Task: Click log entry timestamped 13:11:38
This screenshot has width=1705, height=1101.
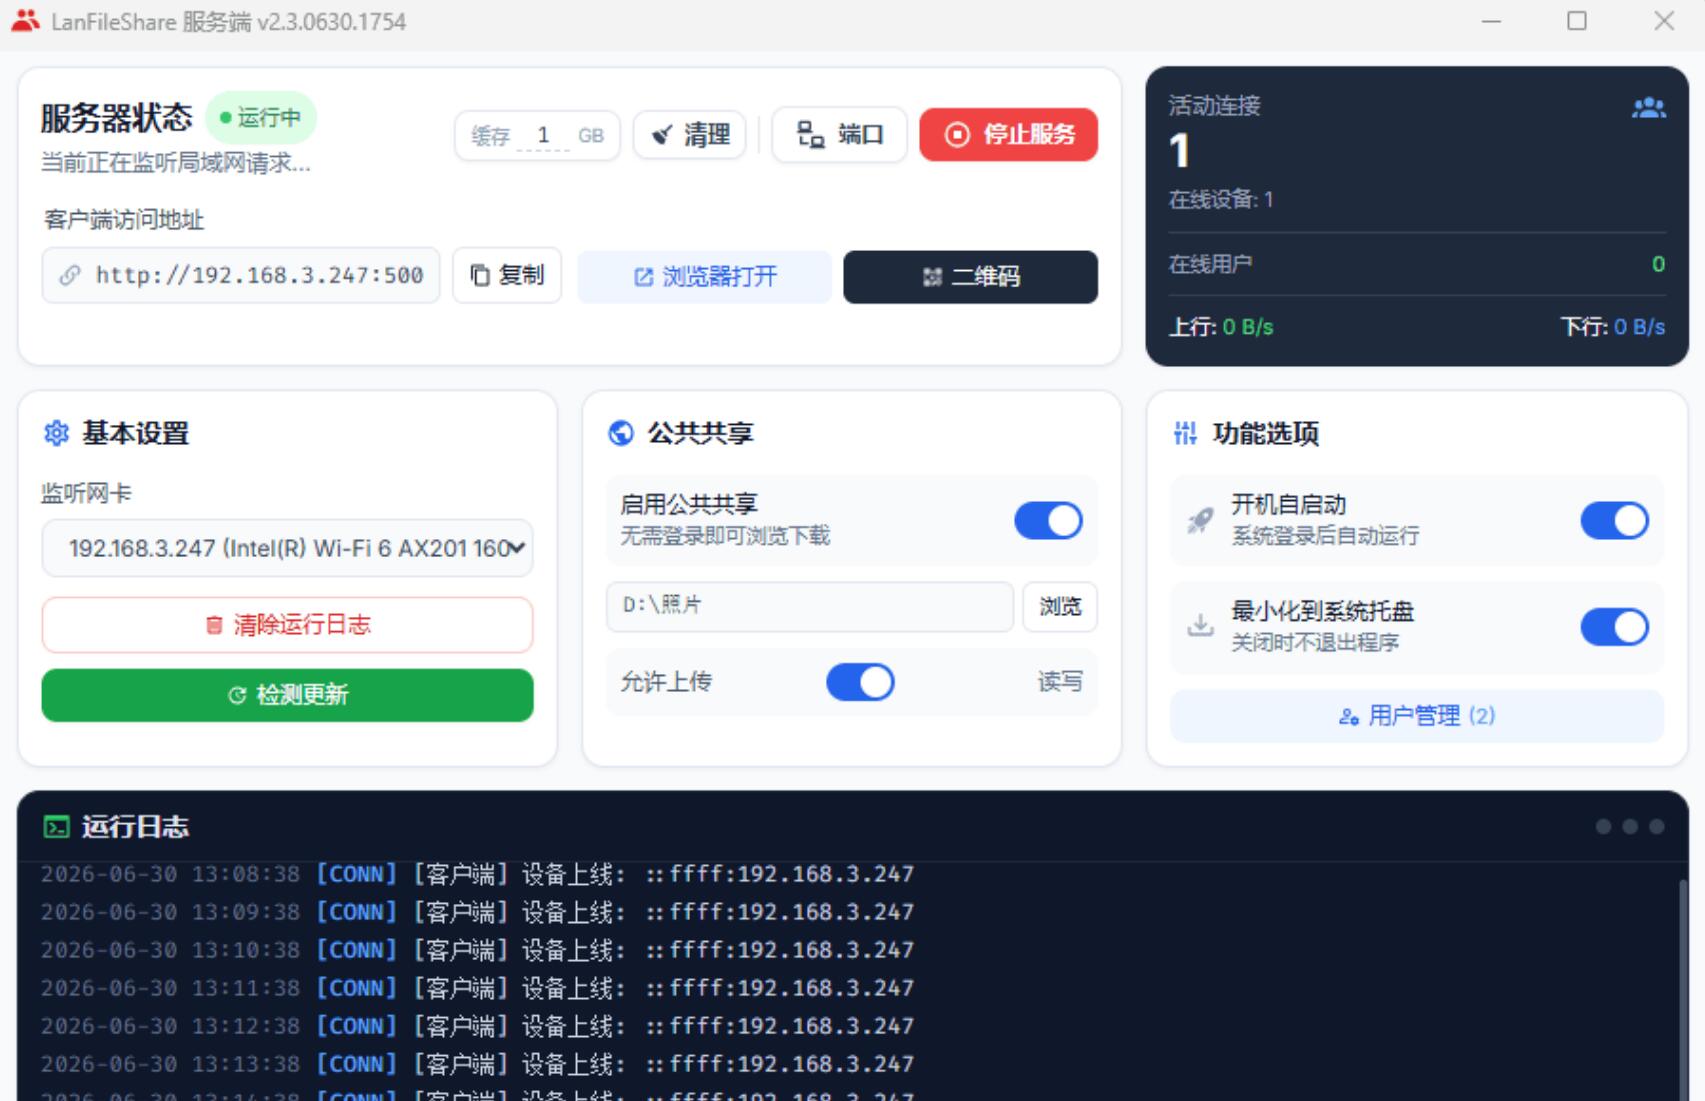Action: pyautogui.click(x=477, y=988)
